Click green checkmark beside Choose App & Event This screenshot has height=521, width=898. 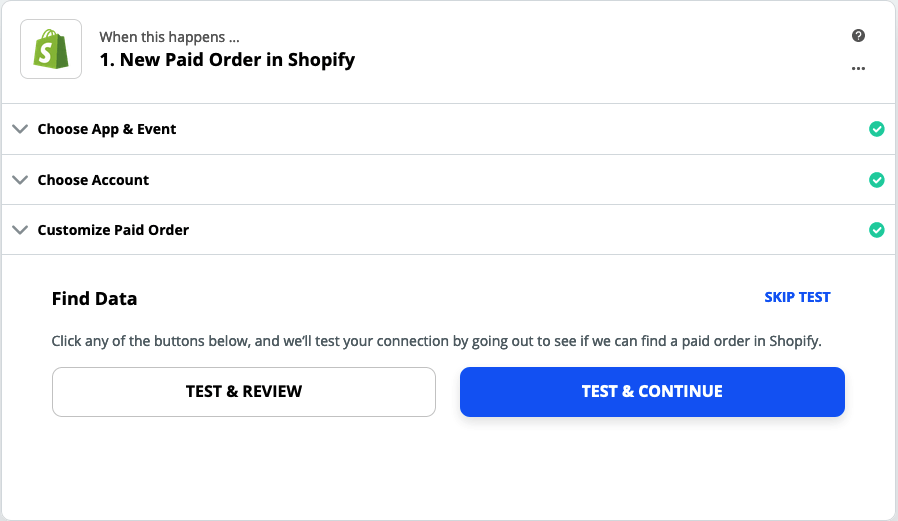point(876,129)
